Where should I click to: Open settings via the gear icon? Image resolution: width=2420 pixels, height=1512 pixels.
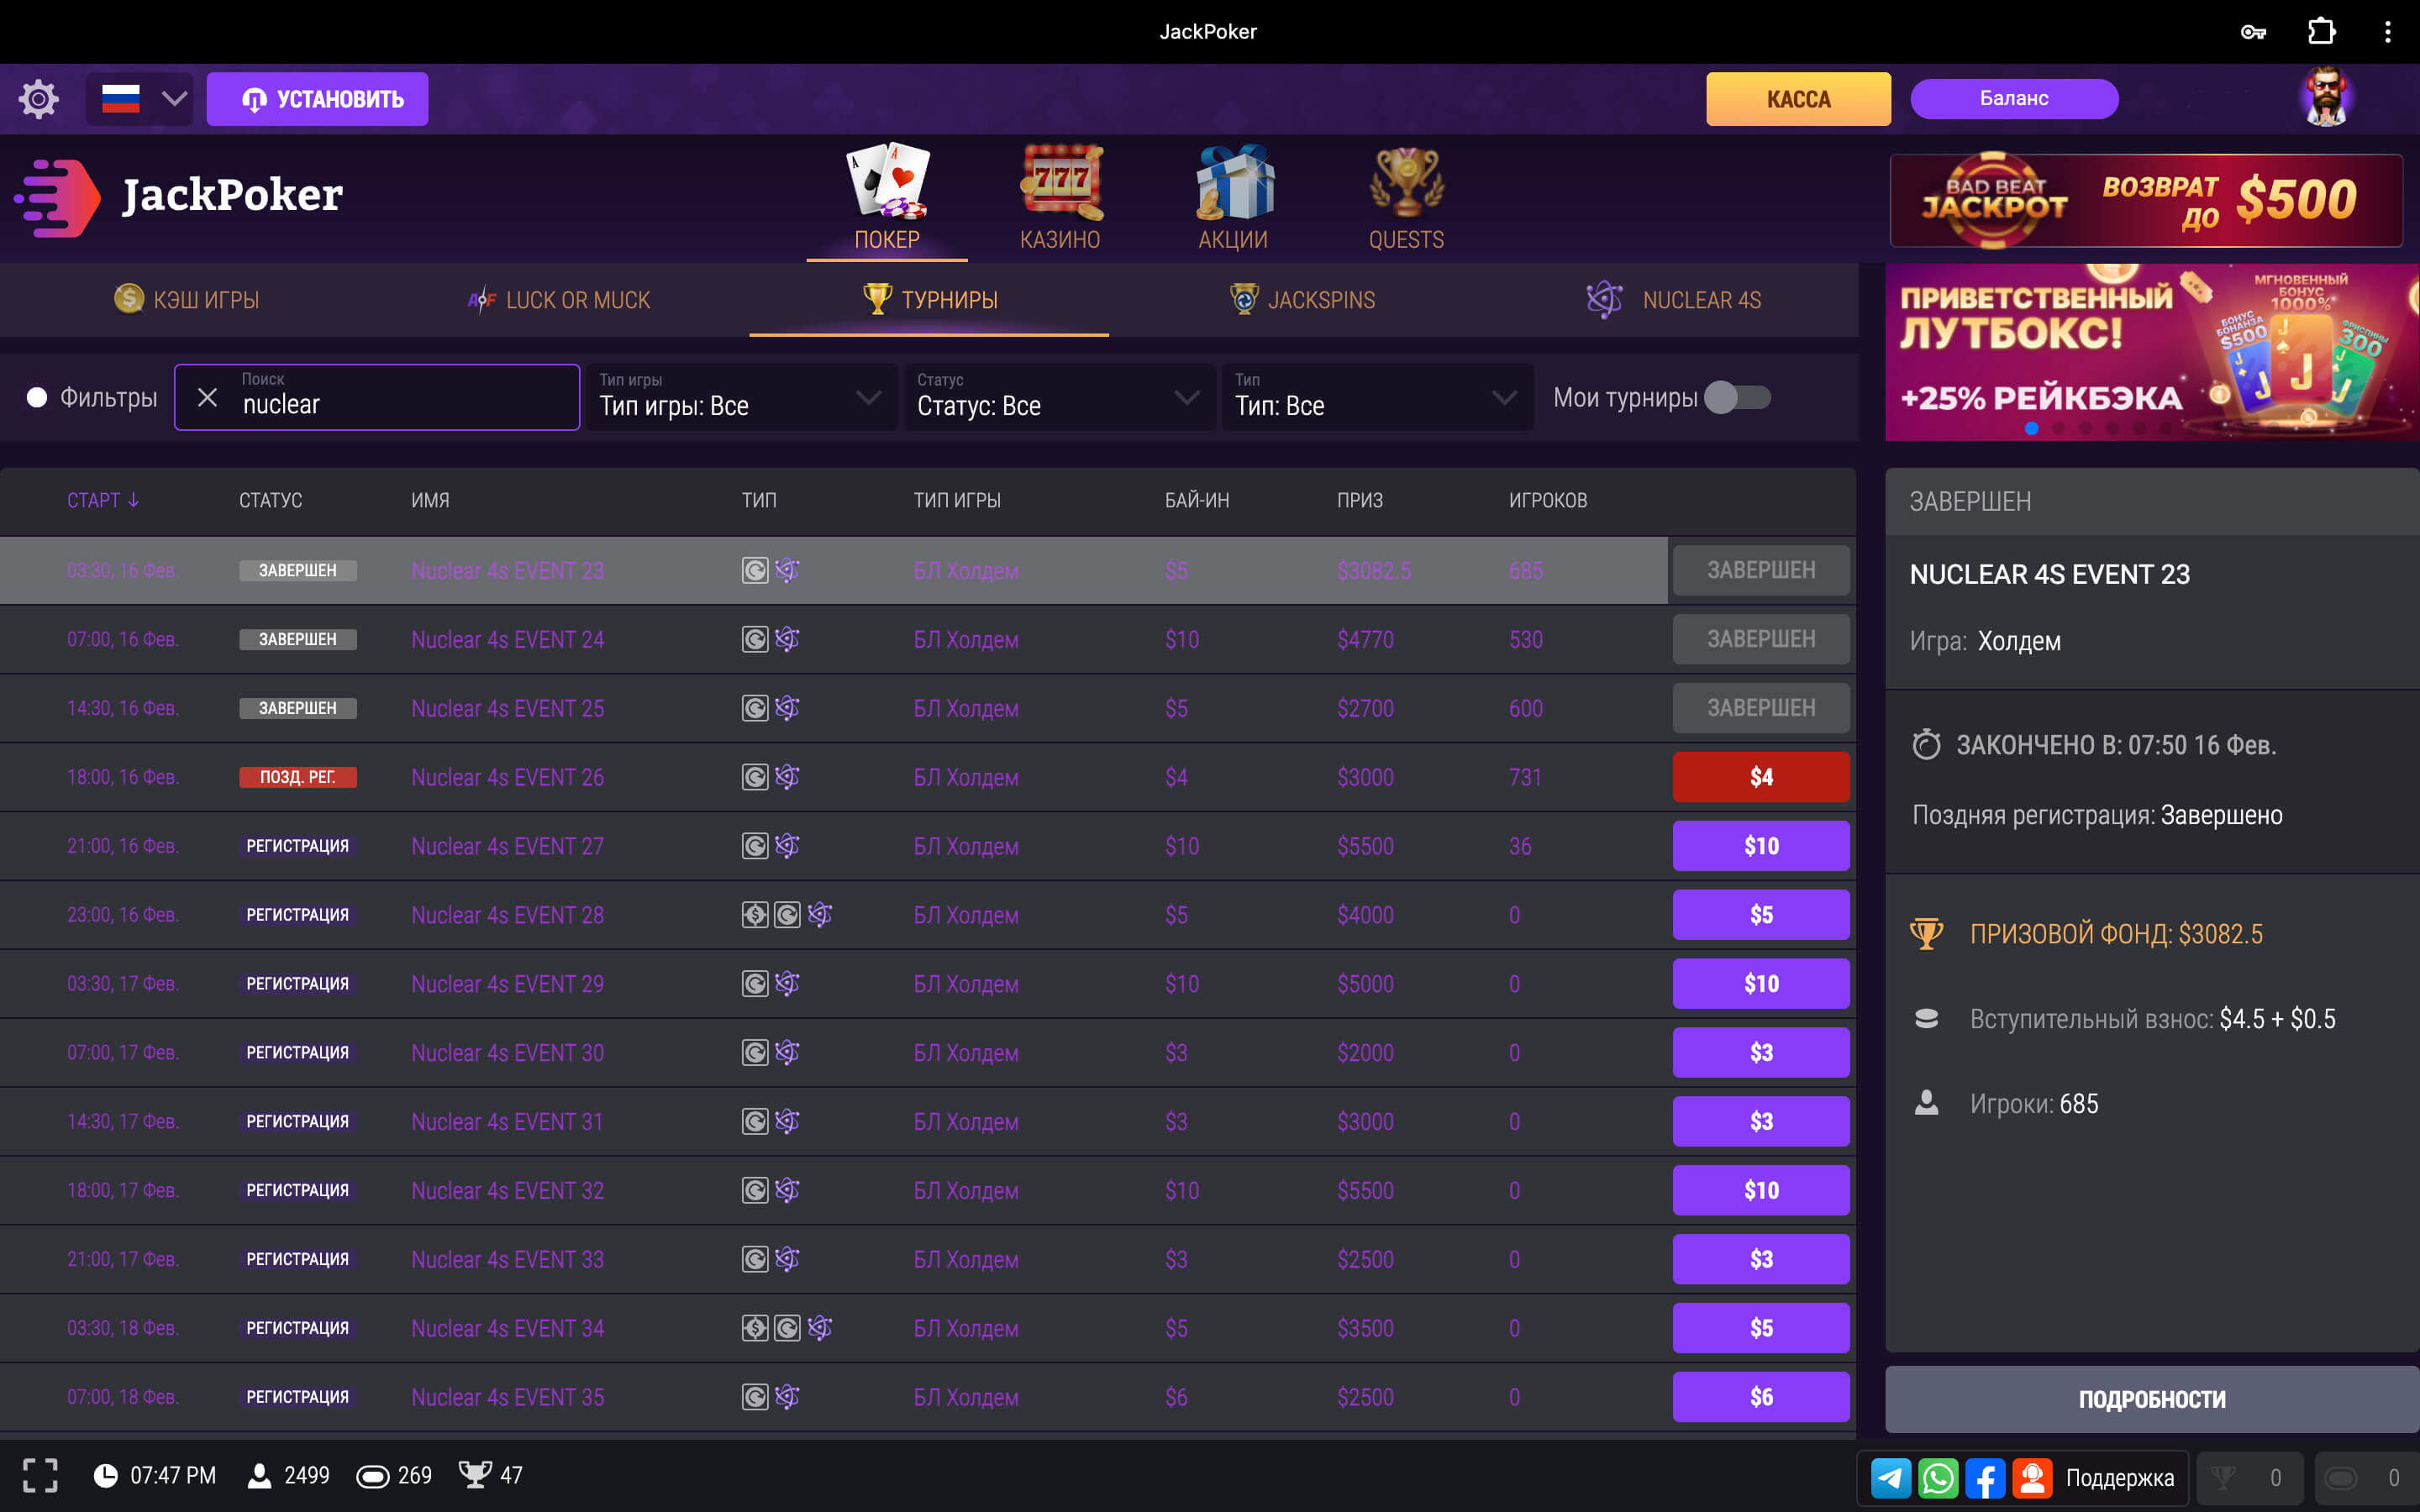pos(38,99)
